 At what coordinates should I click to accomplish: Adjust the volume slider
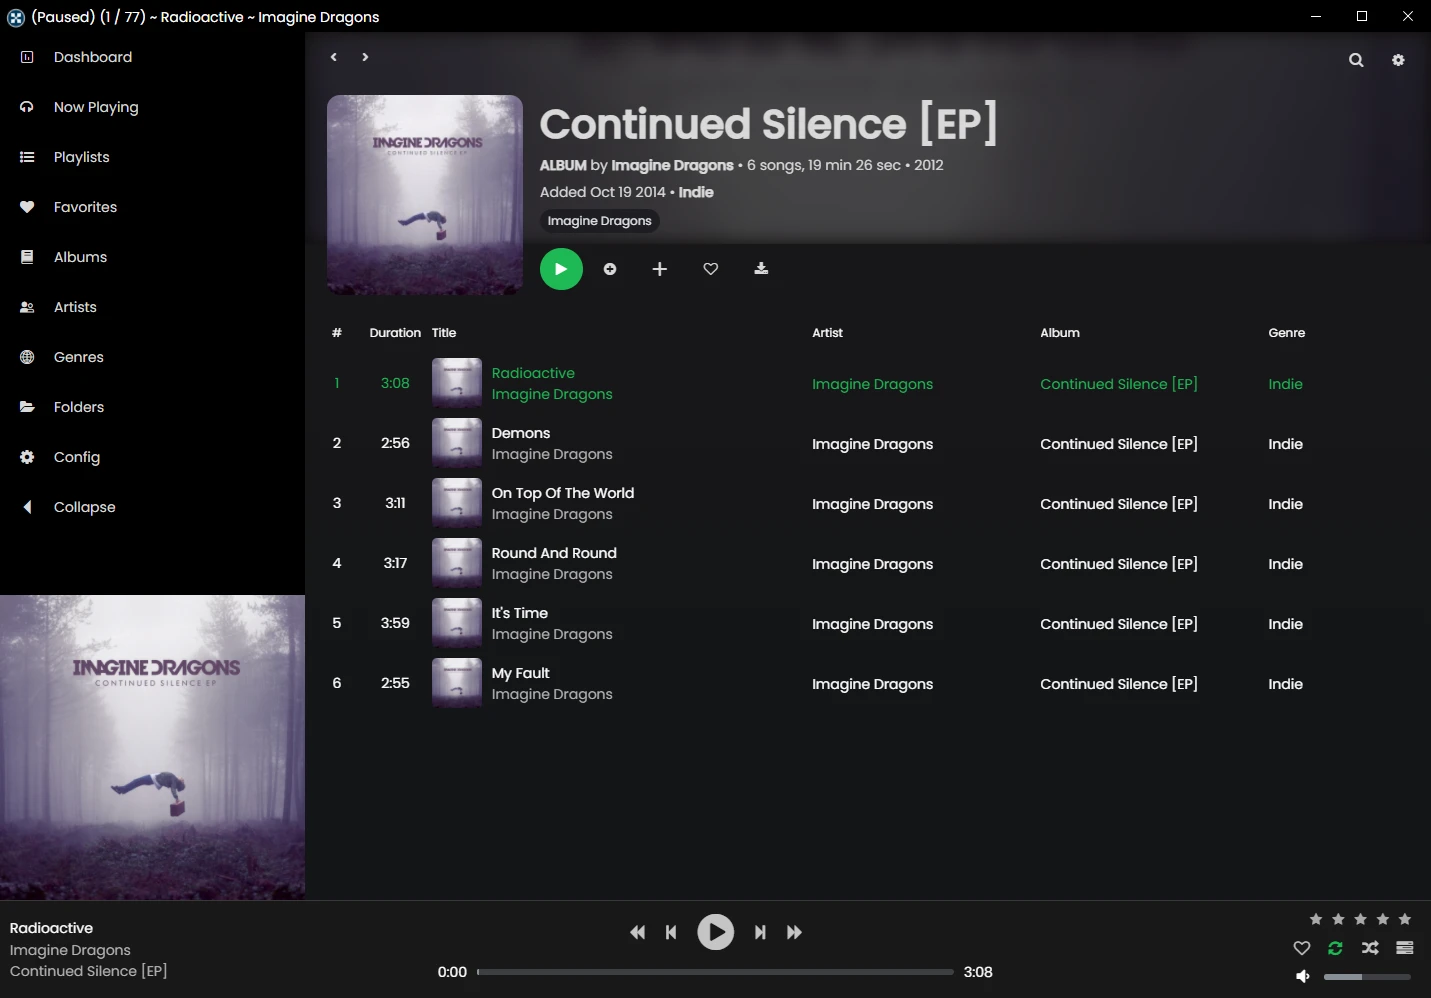(x=1367, y=976)
